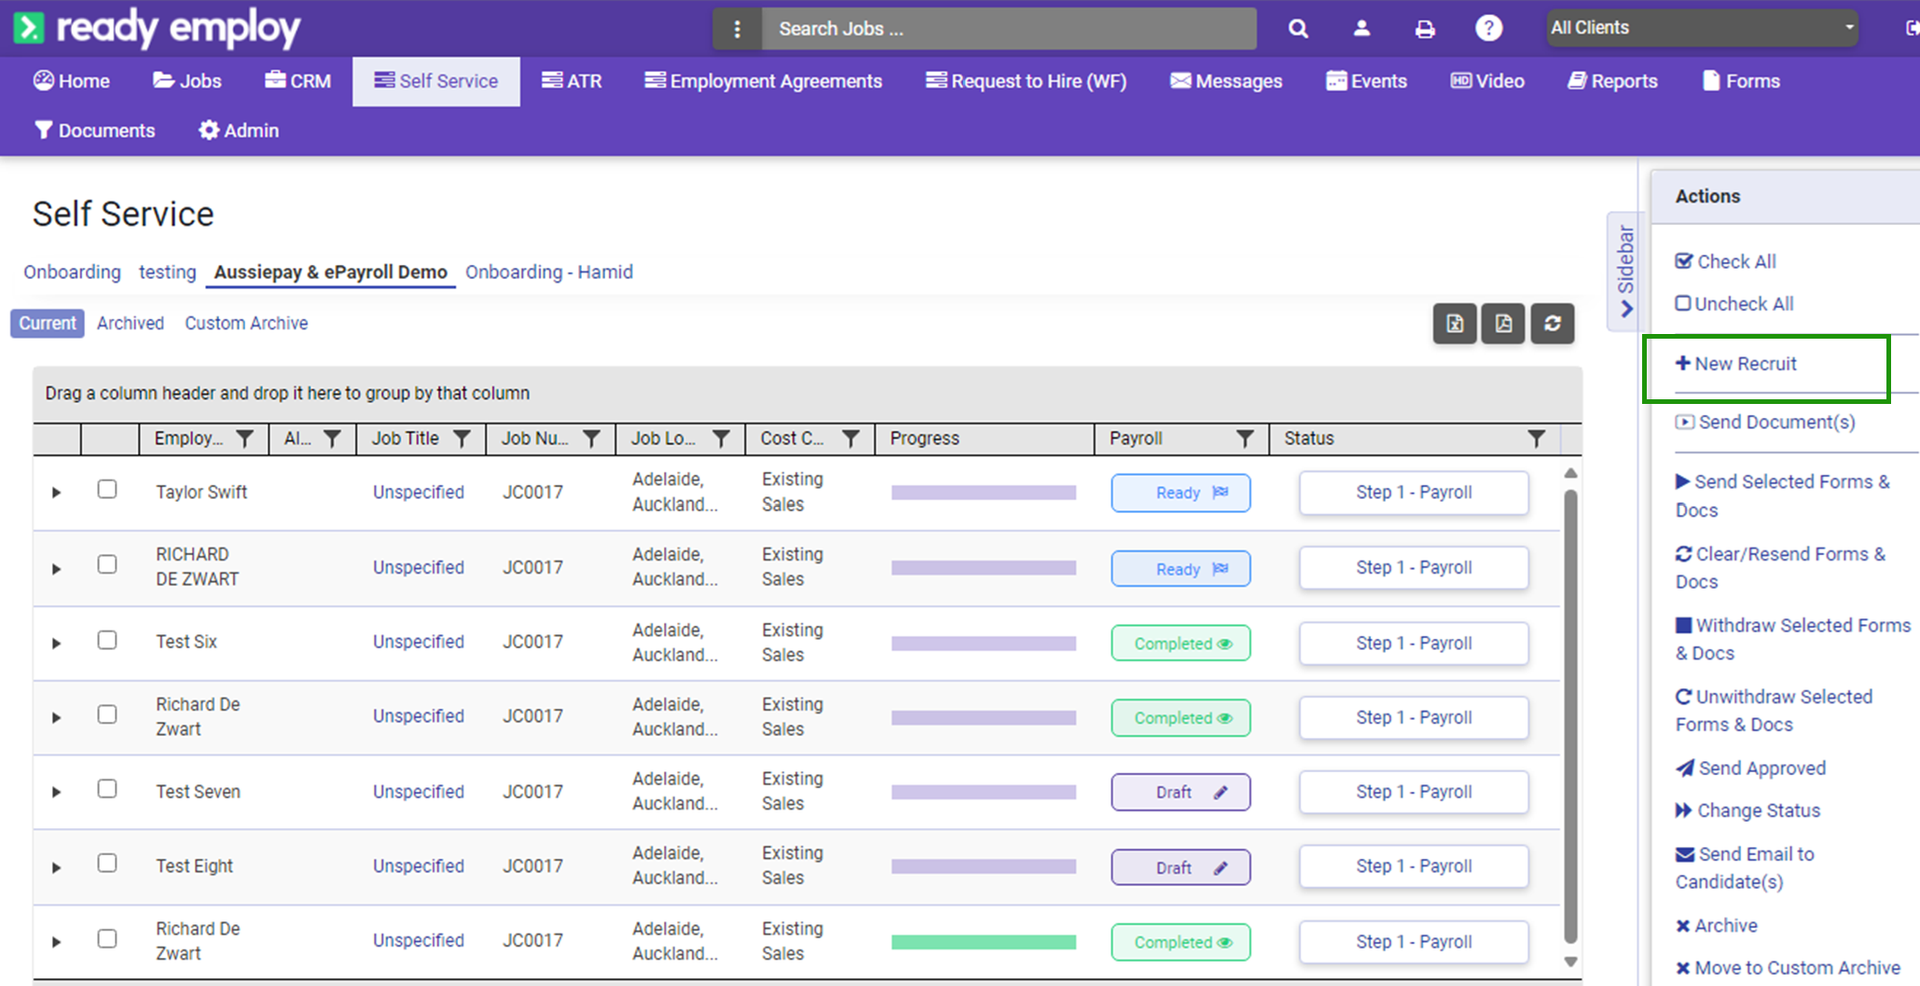
Task: Switch to the Archived tab
Action: (130, 323)
